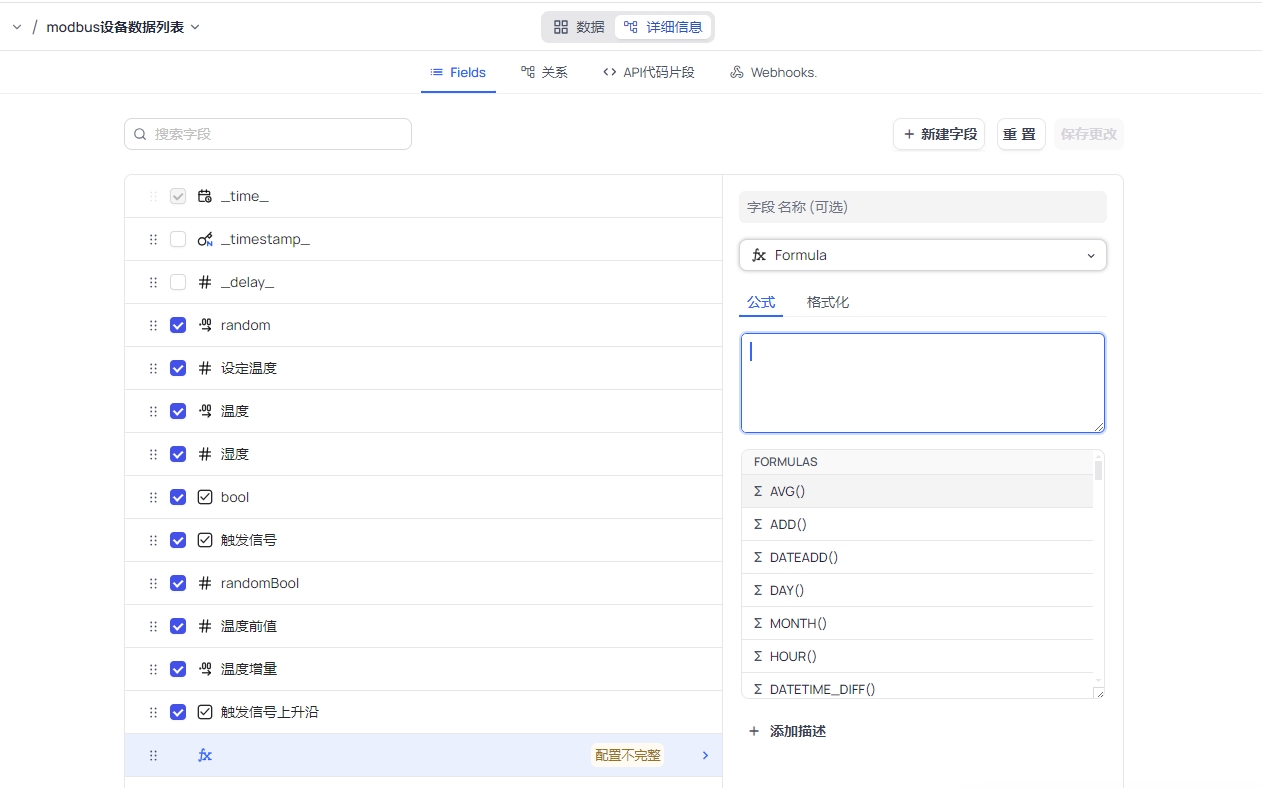
Task: Click the formula fx icon in highlighted row
Action: [x=205, y=755]
